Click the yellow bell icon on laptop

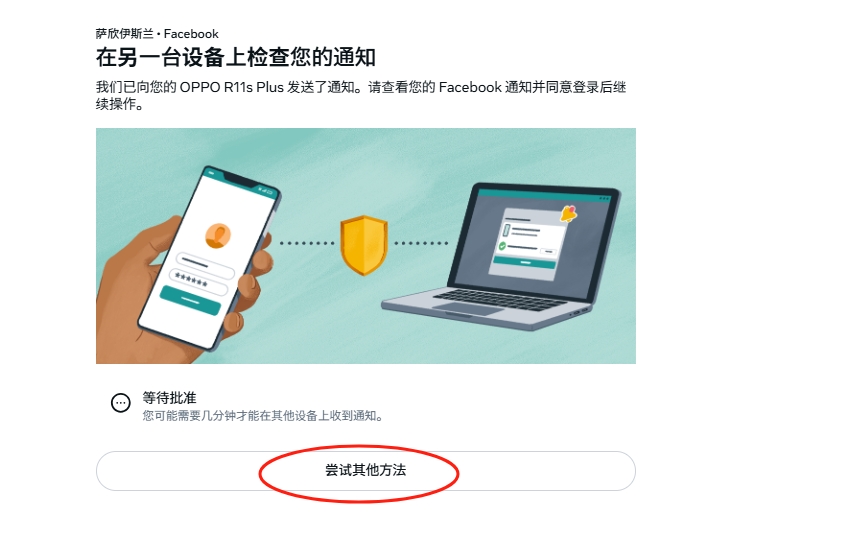(569, 214)
